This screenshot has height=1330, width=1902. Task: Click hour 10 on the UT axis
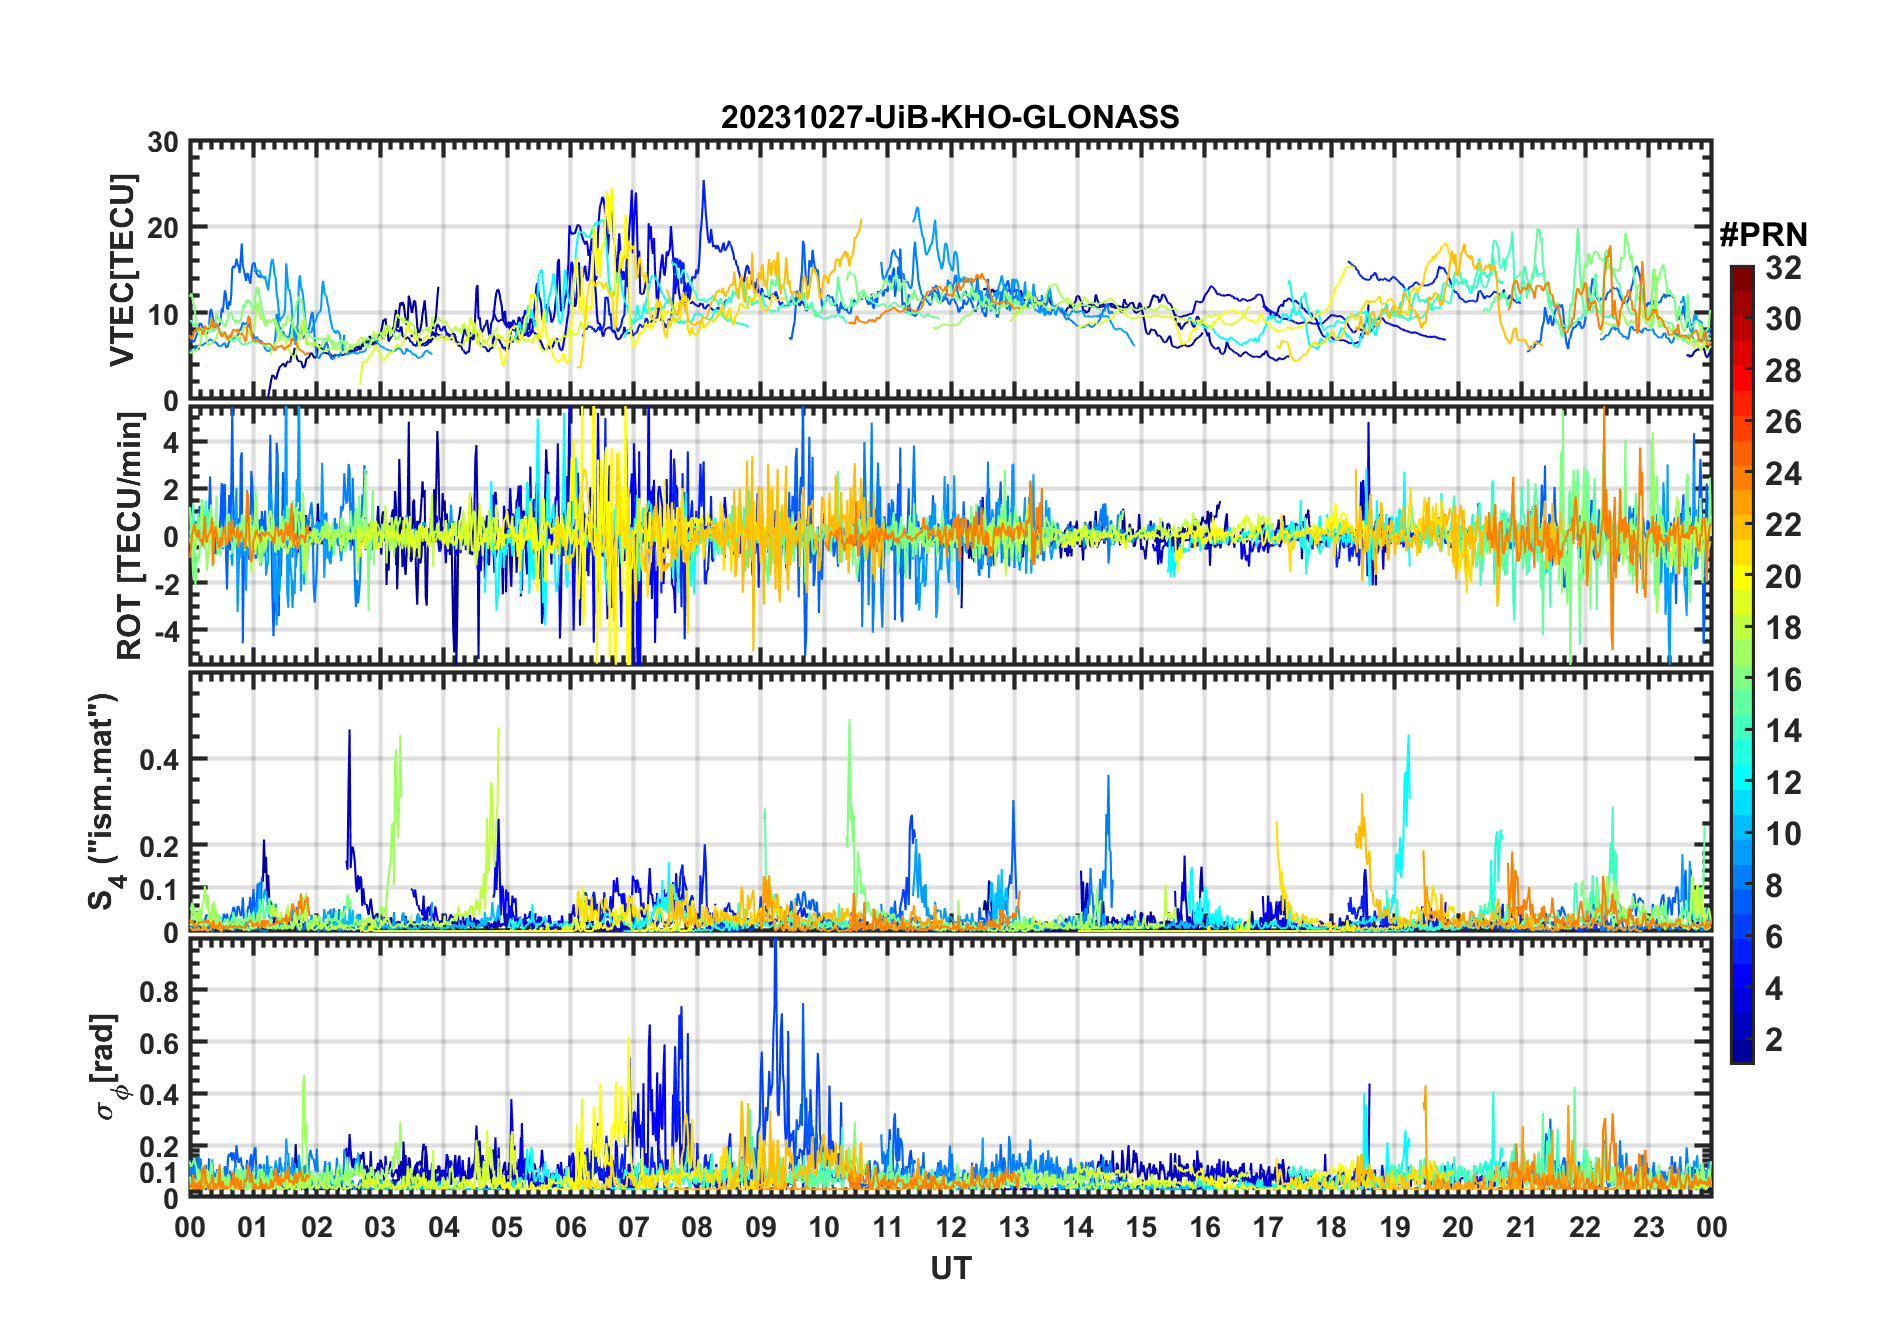[x=824, y=1227]
